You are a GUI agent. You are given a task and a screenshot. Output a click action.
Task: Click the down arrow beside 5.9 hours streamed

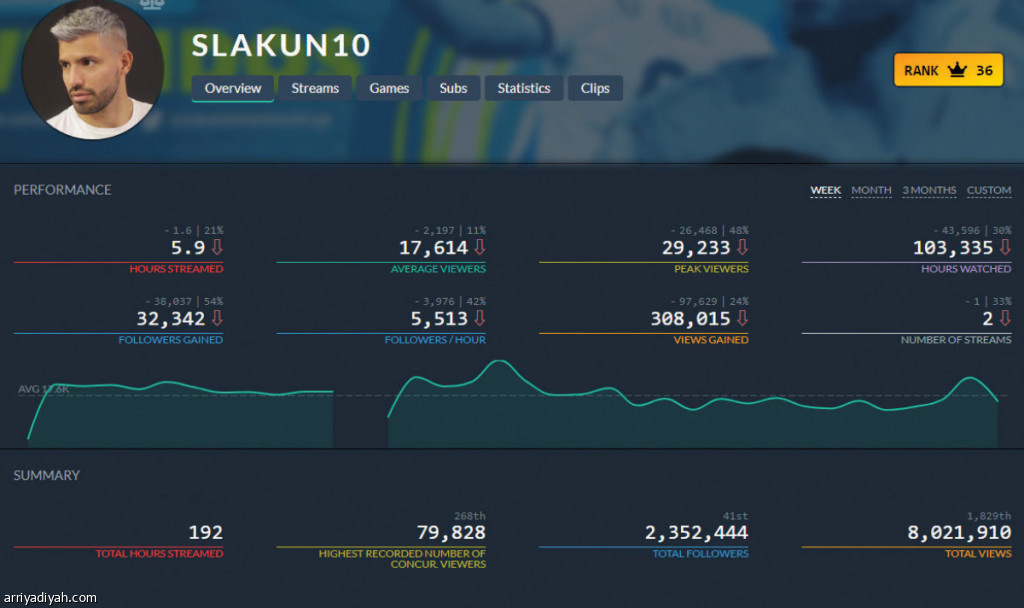(217, 247)
